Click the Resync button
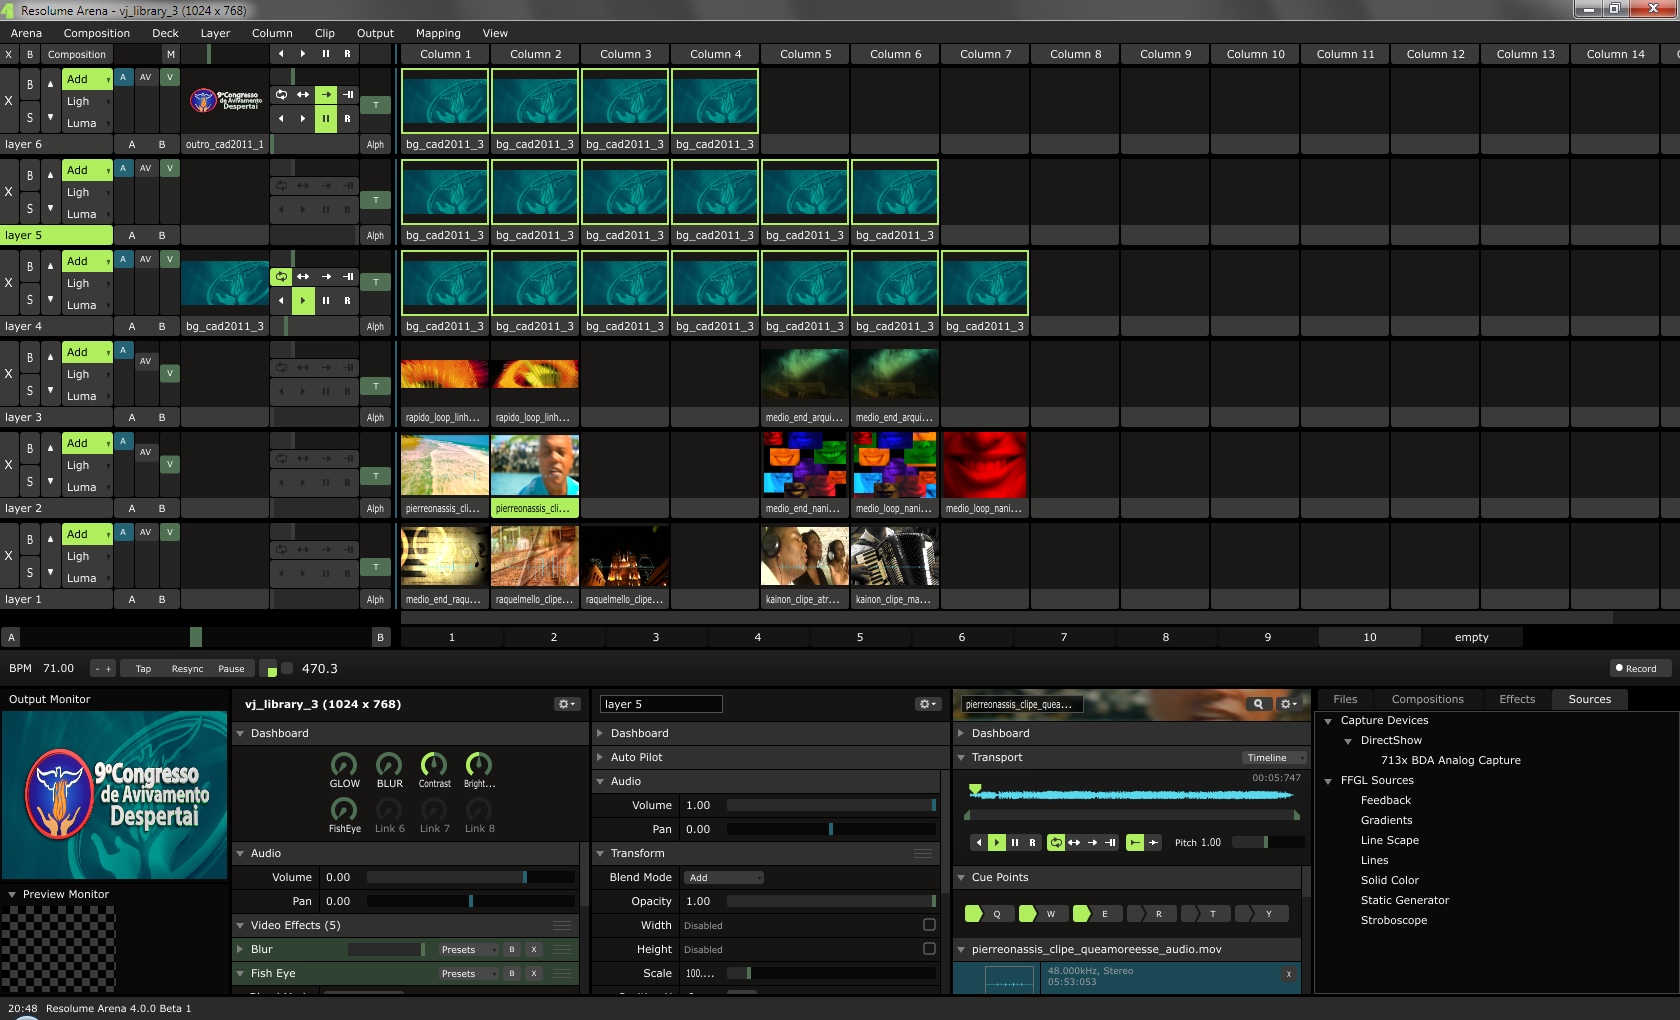Viewport: 1680px width, 1020px height. tap(187, 669)
